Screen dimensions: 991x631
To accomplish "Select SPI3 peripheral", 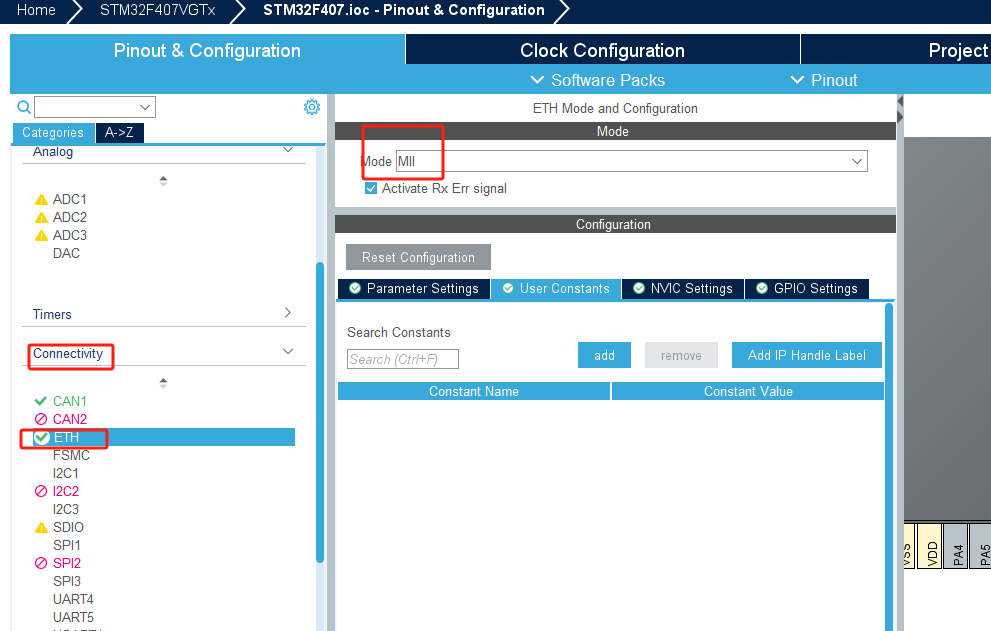I will [67, 581].
